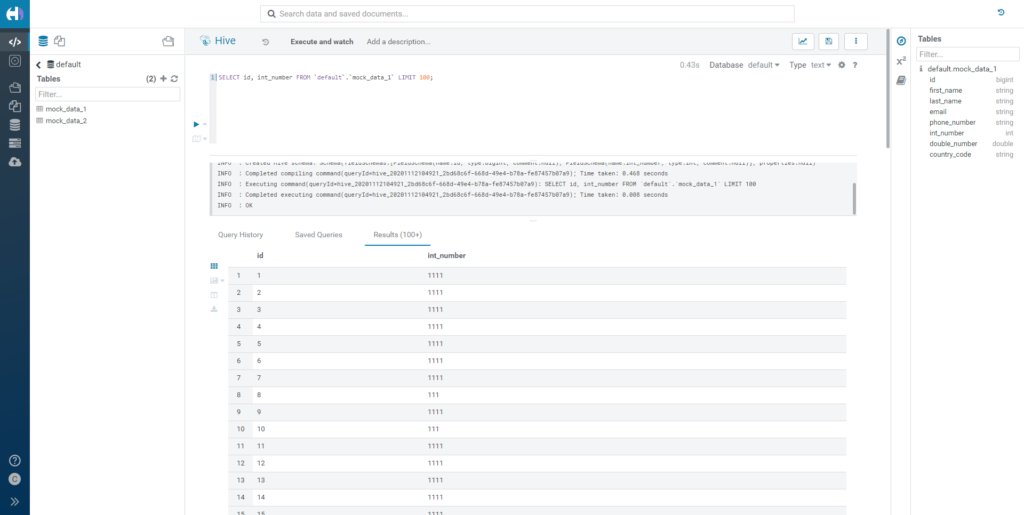Click the search data and saved documents box

coord(527,14)
